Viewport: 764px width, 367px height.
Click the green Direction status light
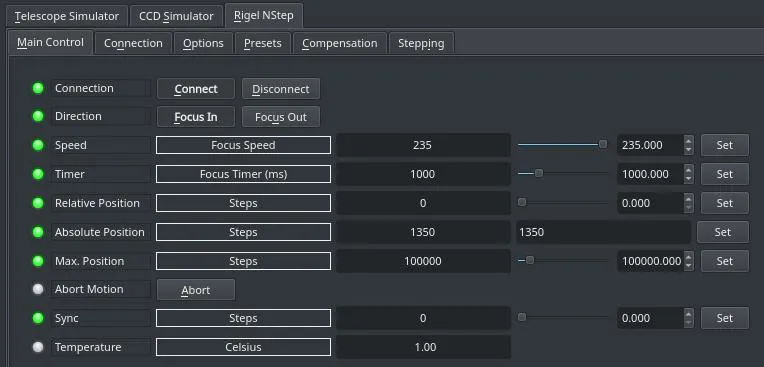click(x=38, y=116)
